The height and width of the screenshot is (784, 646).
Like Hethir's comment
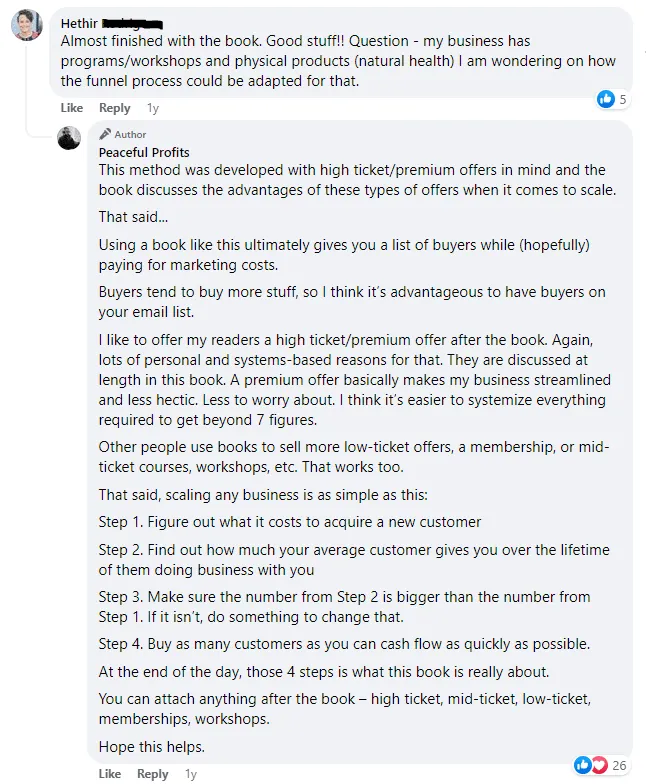pos(72,108)
